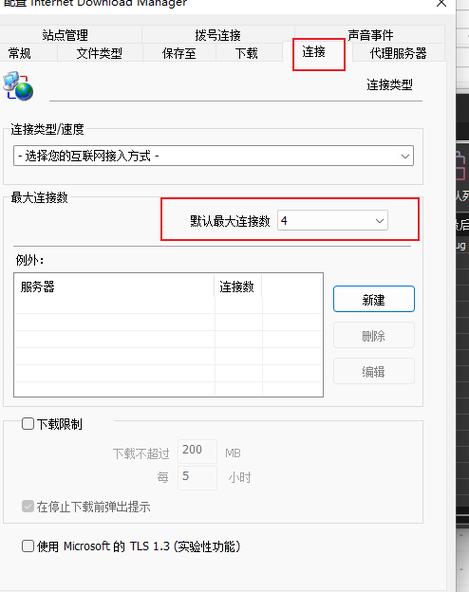The width and height of the screenshot is (469, 592).
Task: Open the 文件类型 tab
Action: tap(99, 53)
